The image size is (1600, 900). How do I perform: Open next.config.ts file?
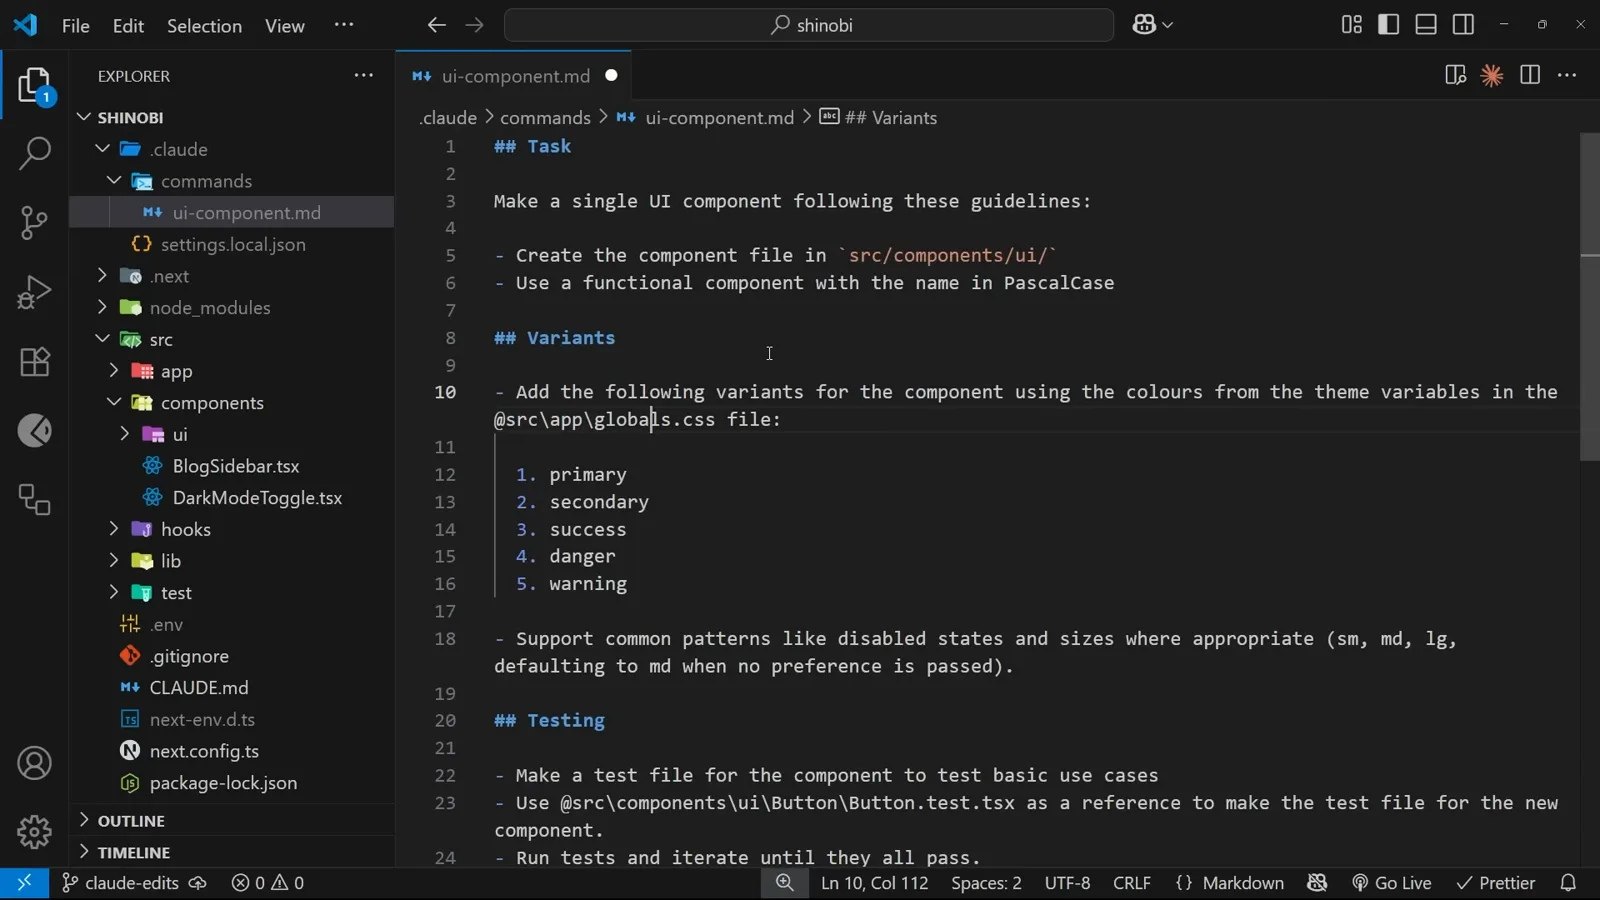point(204,751)
